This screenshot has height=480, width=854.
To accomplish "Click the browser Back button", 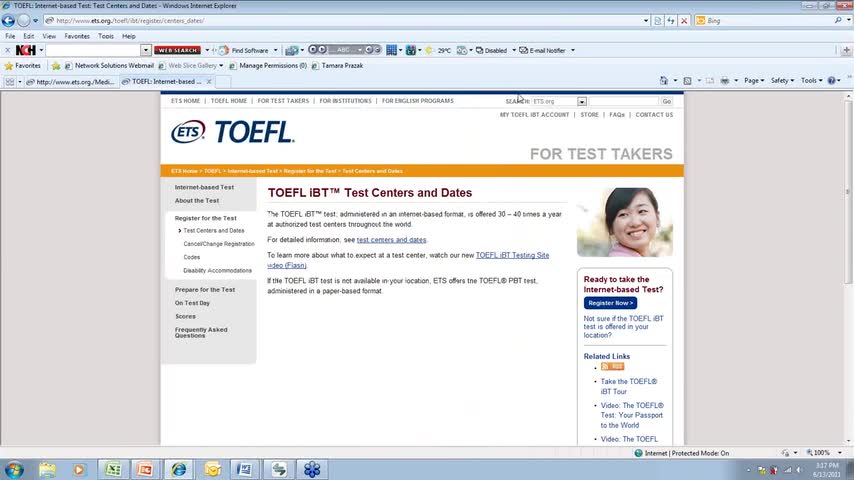I will [x=8, y=21].
